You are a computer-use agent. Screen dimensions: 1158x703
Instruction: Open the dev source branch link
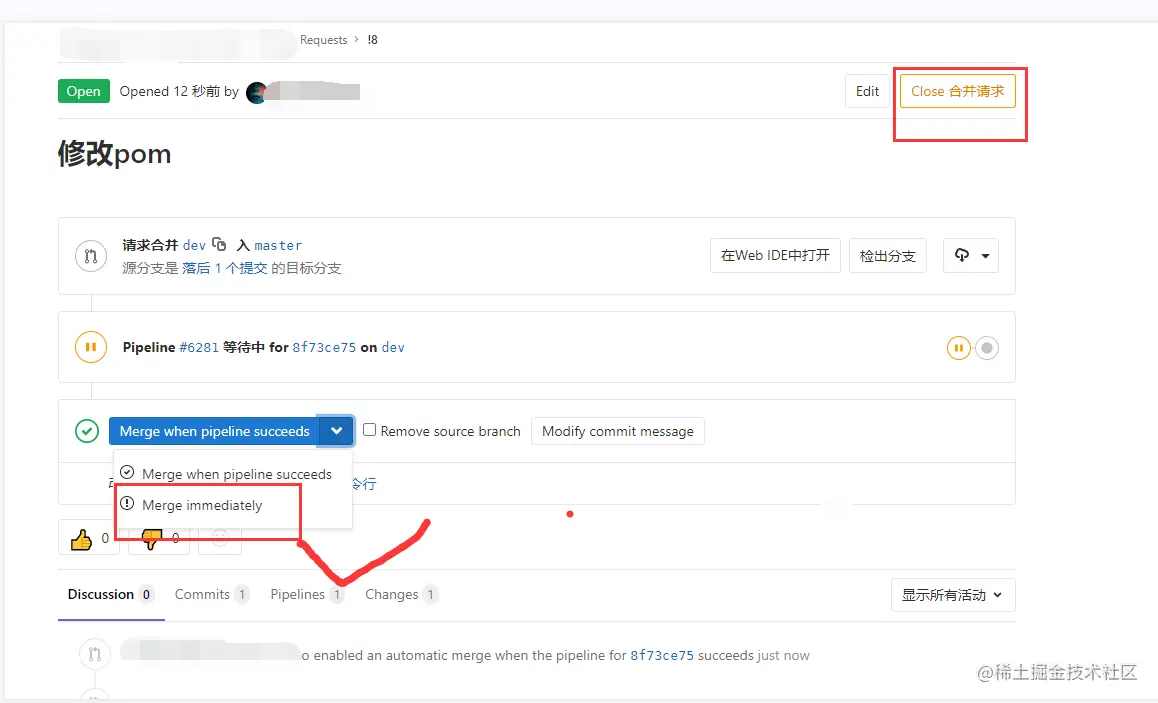click(194, 245)
